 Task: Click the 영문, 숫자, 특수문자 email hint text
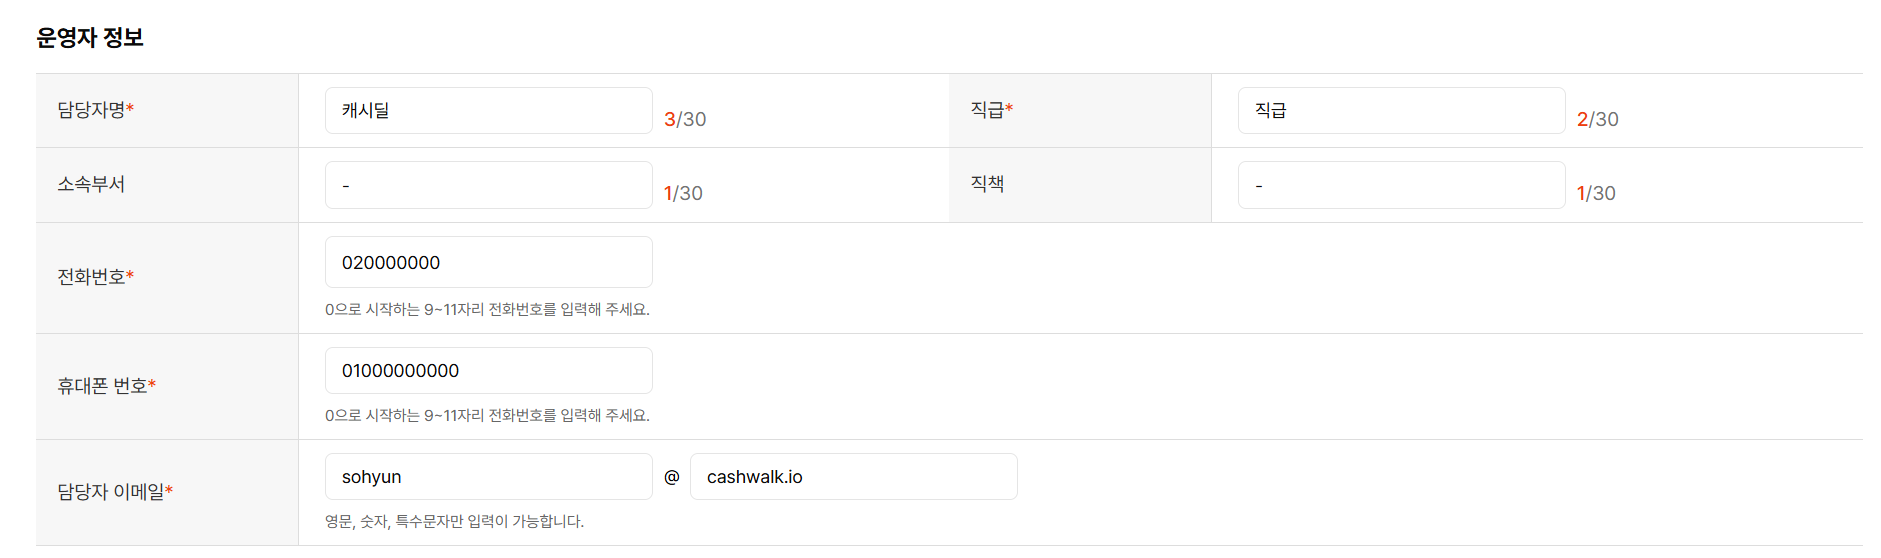454,521
